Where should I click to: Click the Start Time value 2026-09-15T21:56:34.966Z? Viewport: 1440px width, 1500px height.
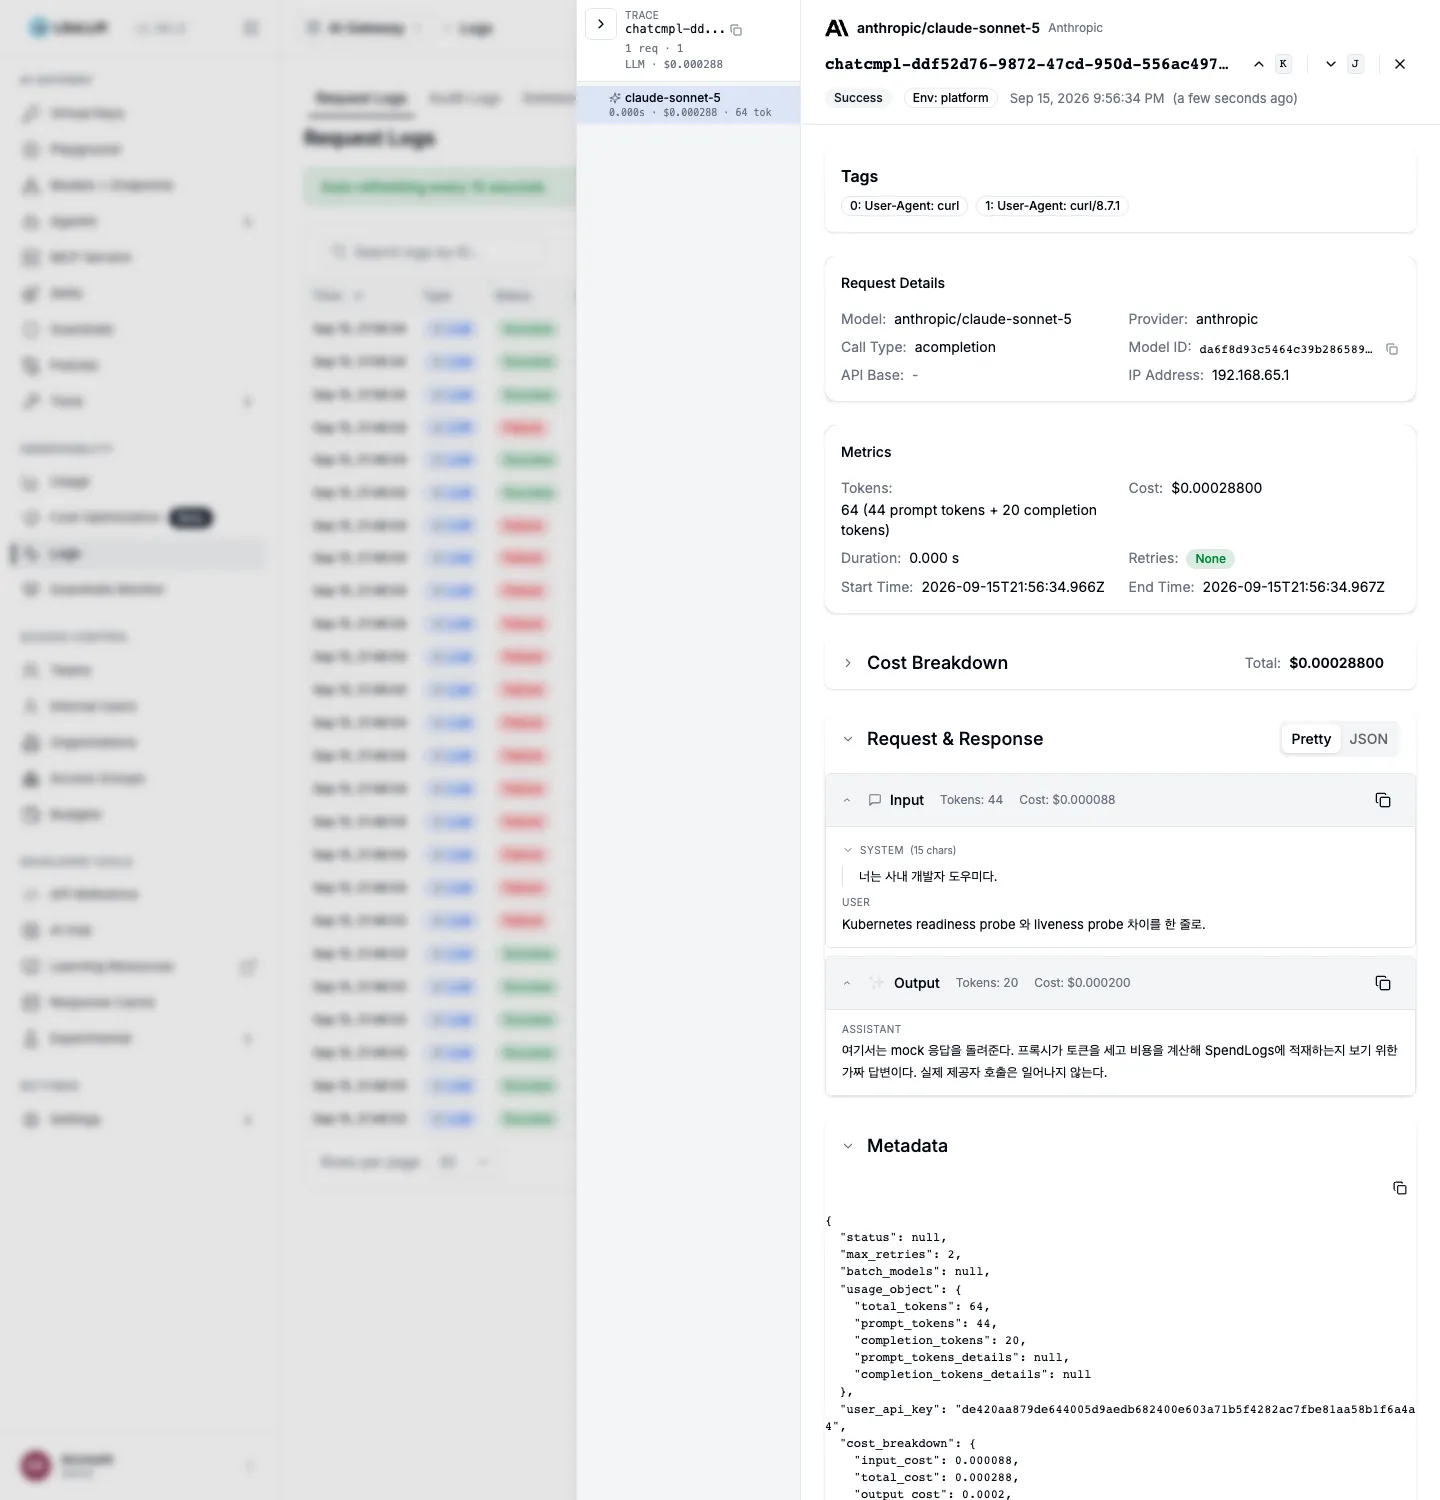coord(1013,587)
